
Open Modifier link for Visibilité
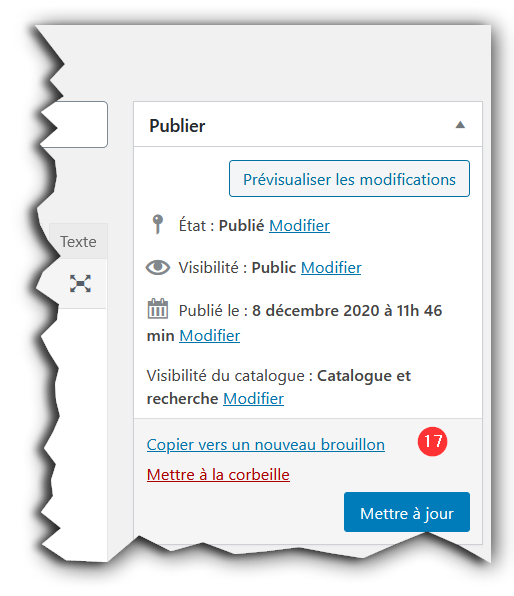[x=331, y=267]
